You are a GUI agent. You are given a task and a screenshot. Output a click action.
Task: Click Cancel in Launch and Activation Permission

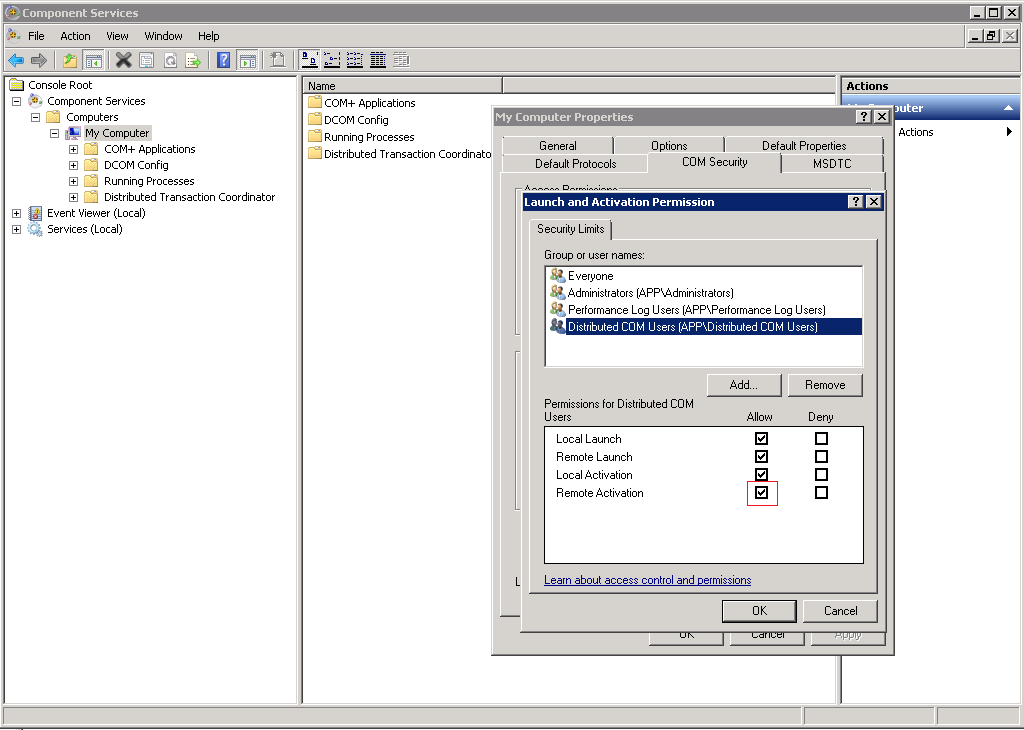click(840, 611)
